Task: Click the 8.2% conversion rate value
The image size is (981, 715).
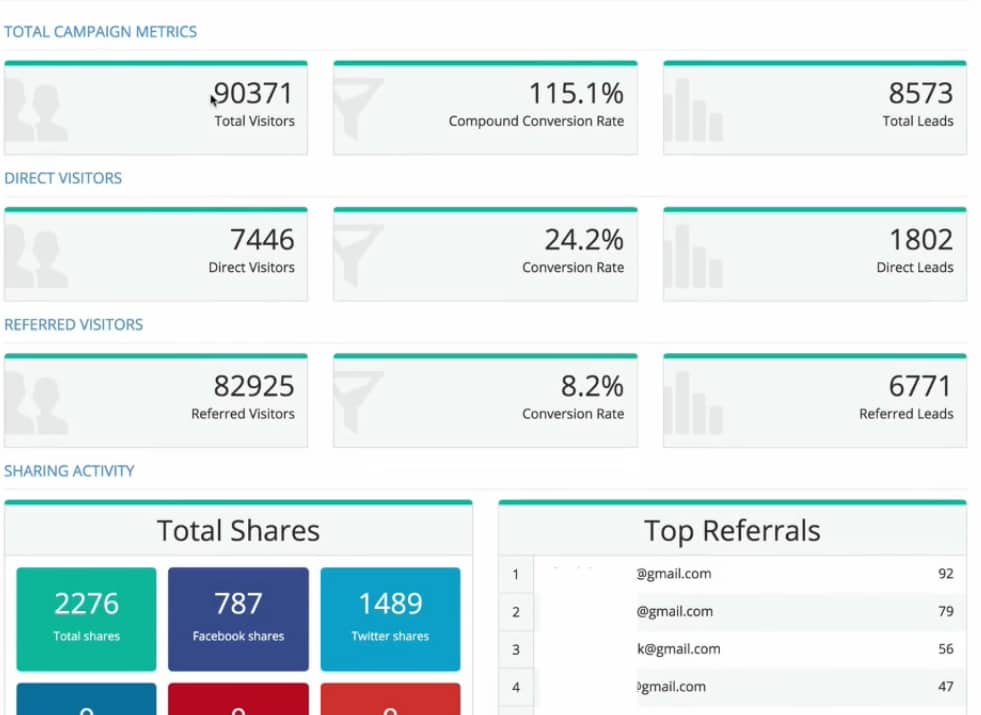Action: tap(592, 387)
